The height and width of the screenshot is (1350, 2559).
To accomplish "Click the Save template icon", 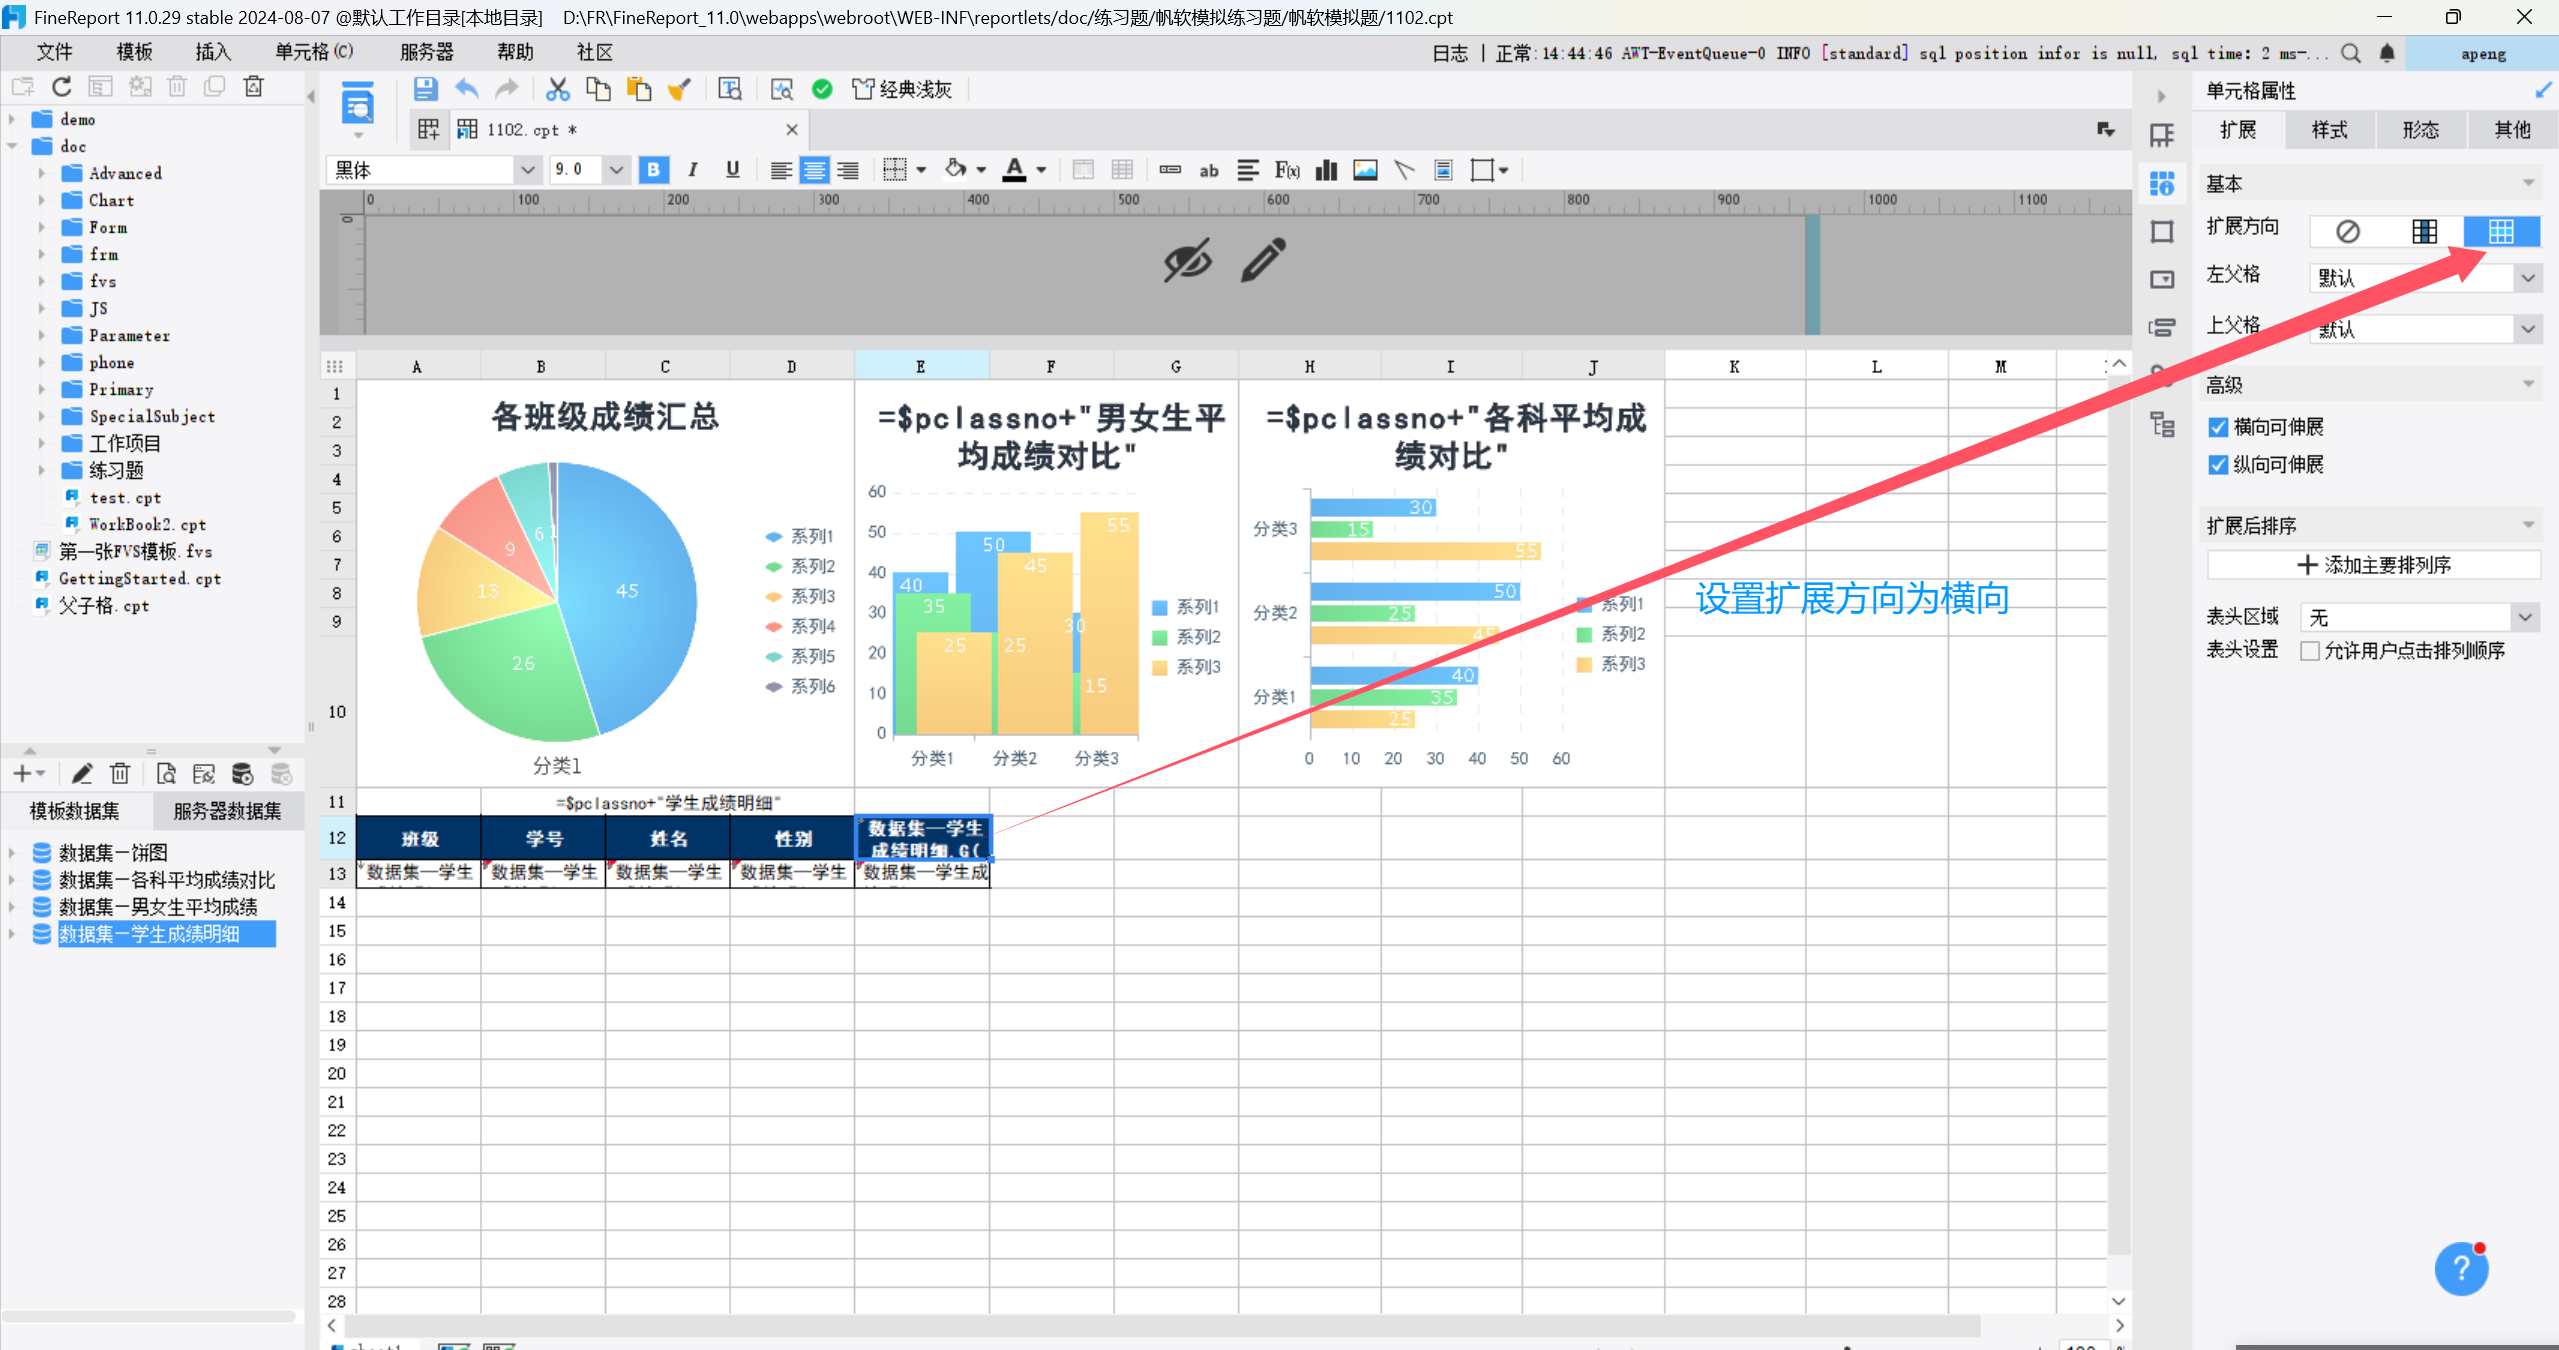I will point(425,89).
